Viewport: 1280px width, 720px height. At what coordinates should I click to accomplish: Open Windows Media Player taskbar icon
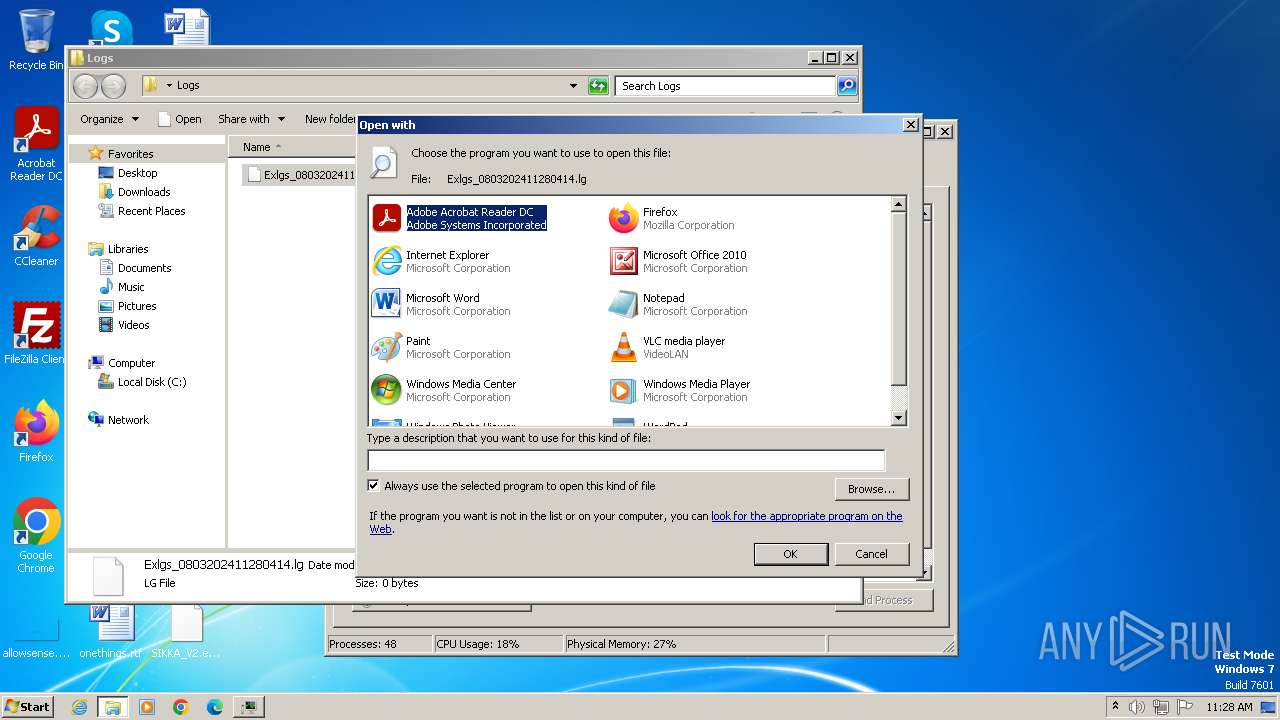(x=147, y=707)
